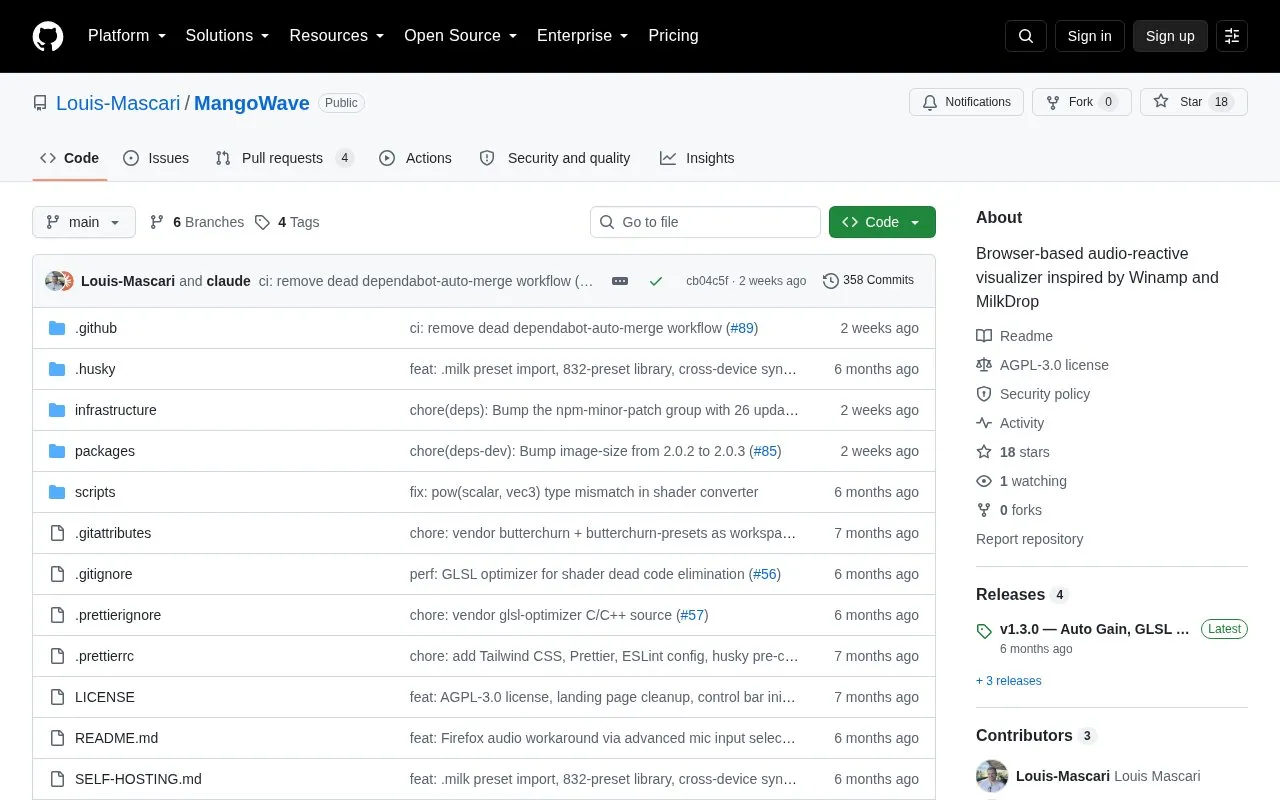Expand the Platform menu

(x=127, y=36)
